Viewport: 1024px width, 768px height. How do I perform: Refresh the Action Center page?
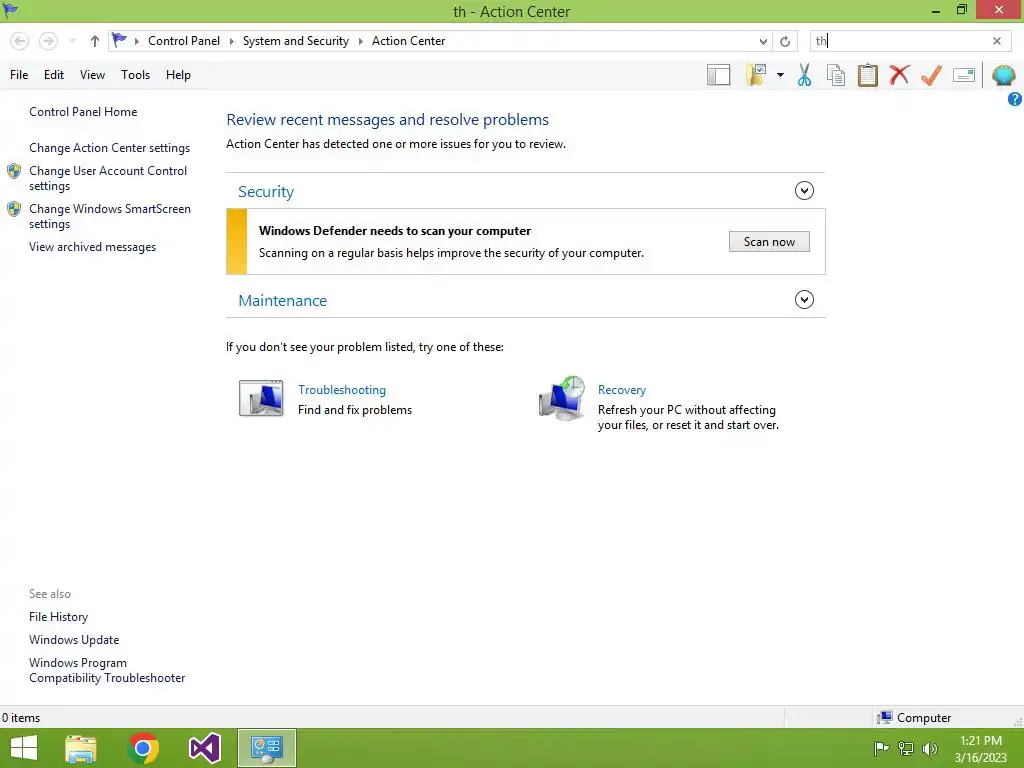(x=785, y=41)
